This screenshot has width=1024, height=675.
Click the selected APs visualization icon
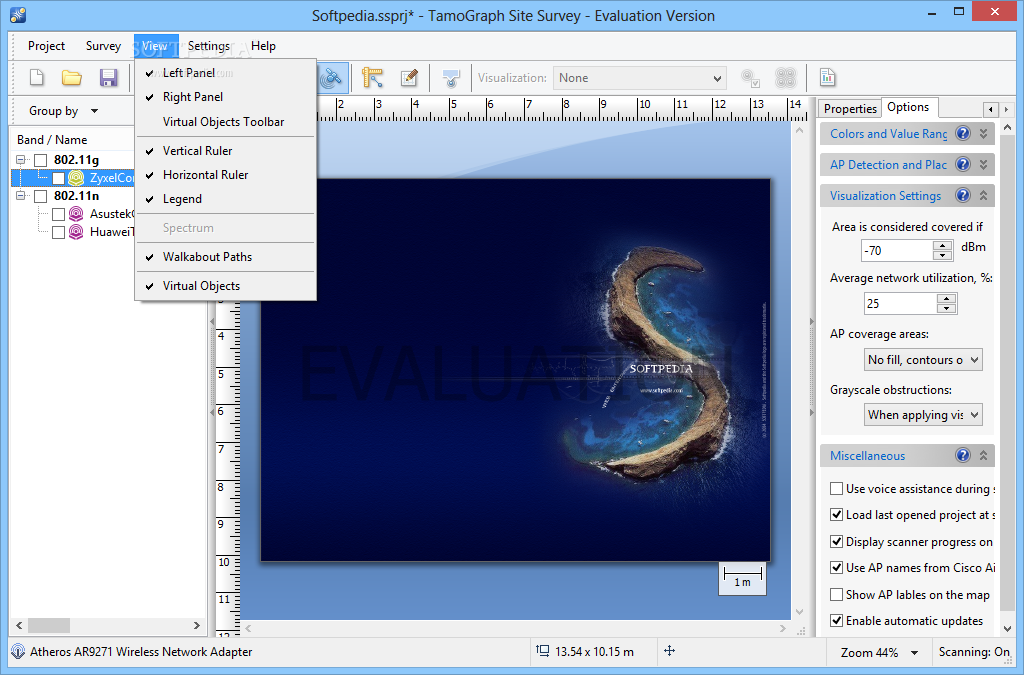750,78
